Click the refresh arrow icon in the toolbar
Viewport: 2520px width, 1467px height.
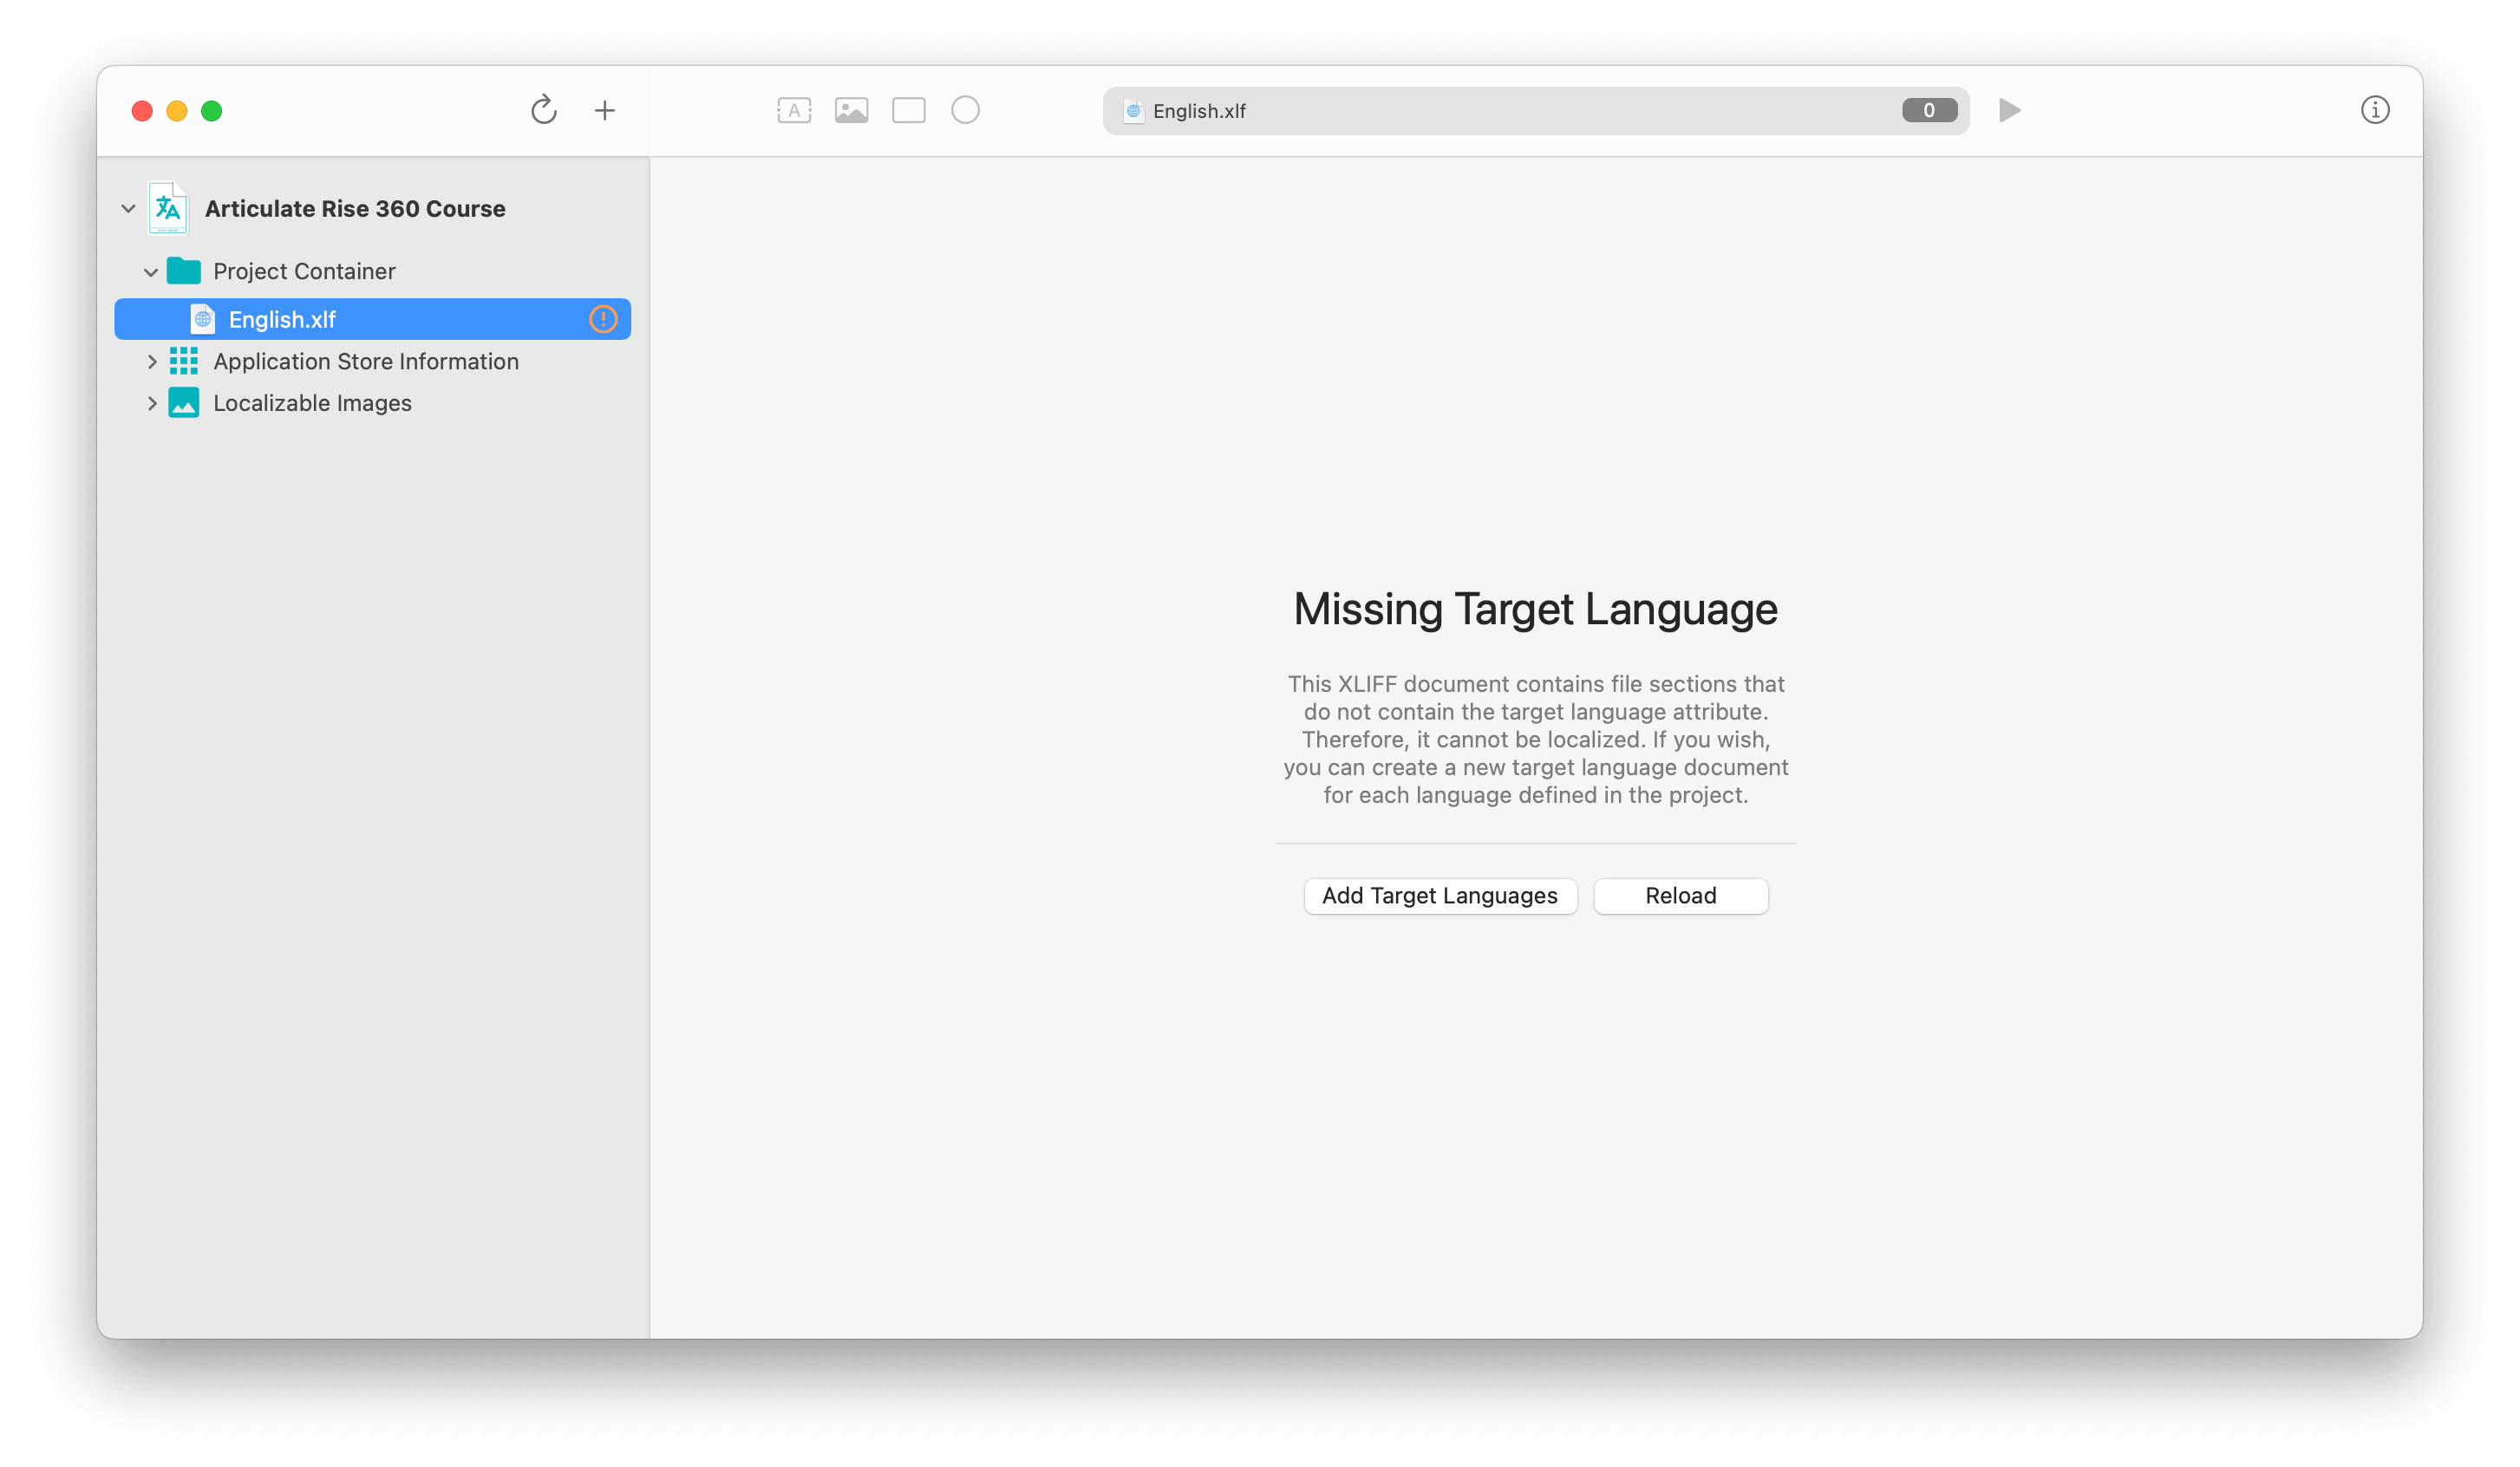(543, 110)
